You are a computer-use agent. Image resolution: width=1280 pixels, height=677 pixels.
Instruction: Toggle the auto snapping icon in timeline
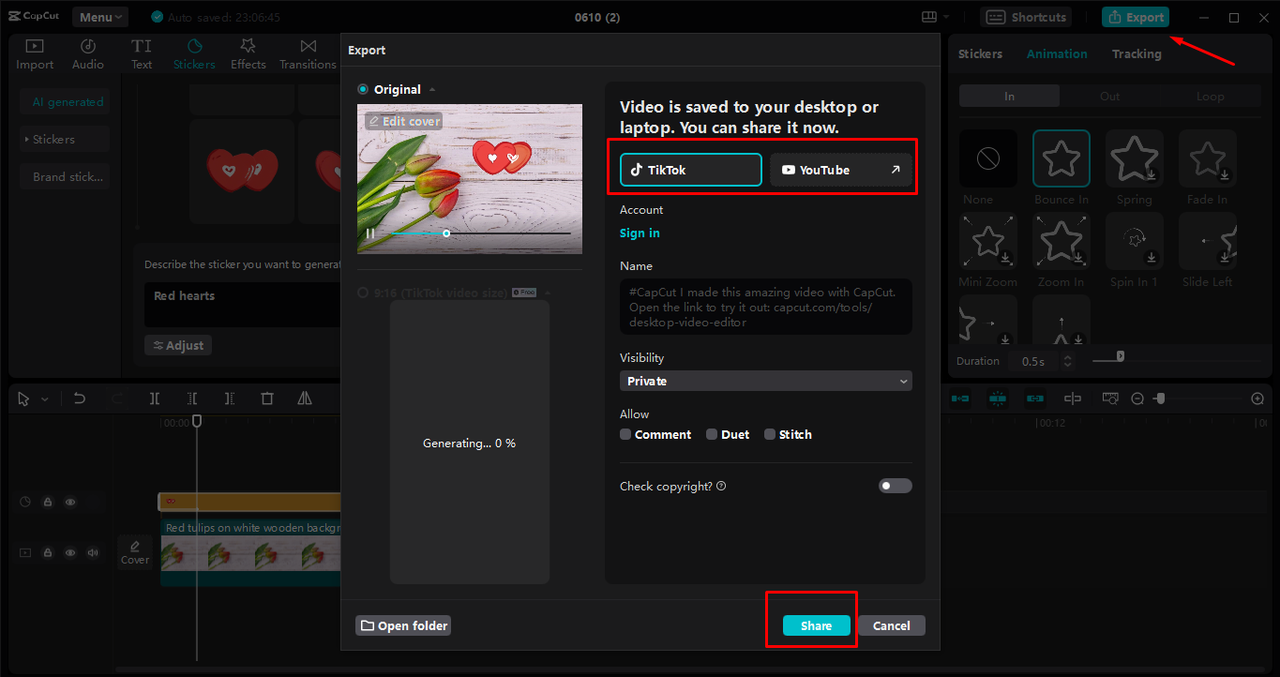(997, 398)
